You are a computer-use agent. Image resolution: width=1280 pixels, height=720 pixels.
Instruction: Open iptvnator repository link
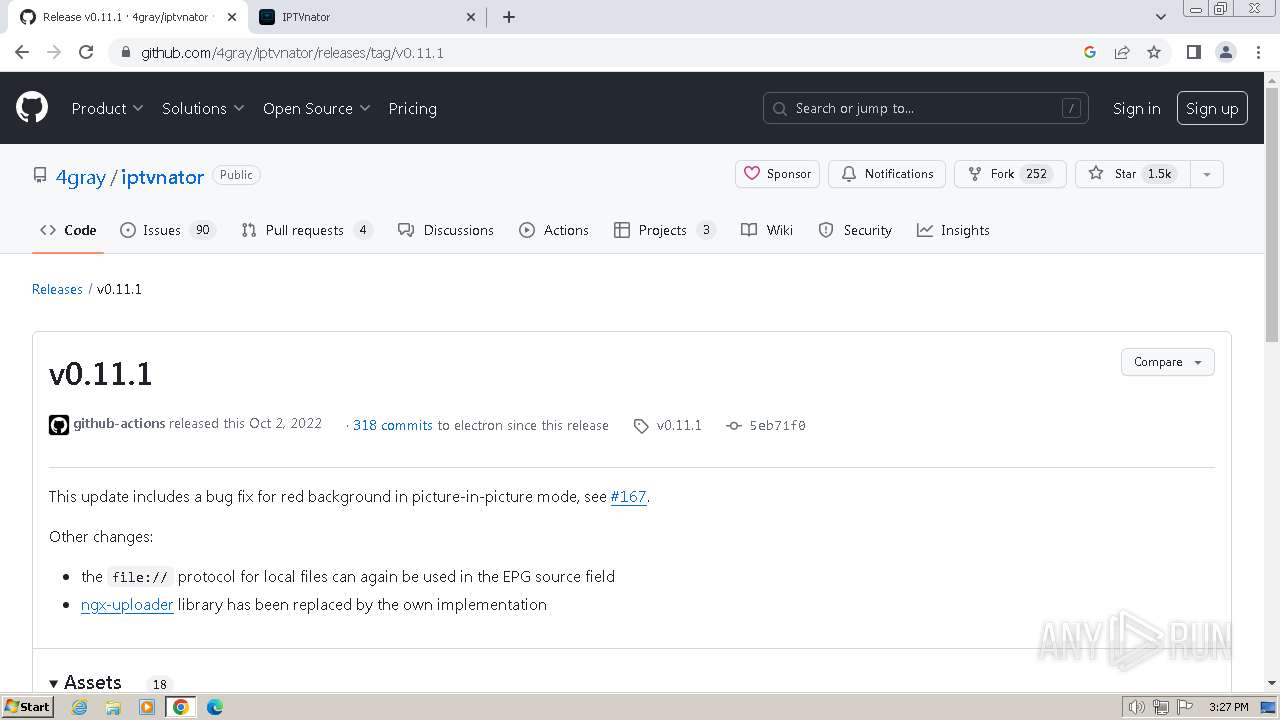point(162,176)
